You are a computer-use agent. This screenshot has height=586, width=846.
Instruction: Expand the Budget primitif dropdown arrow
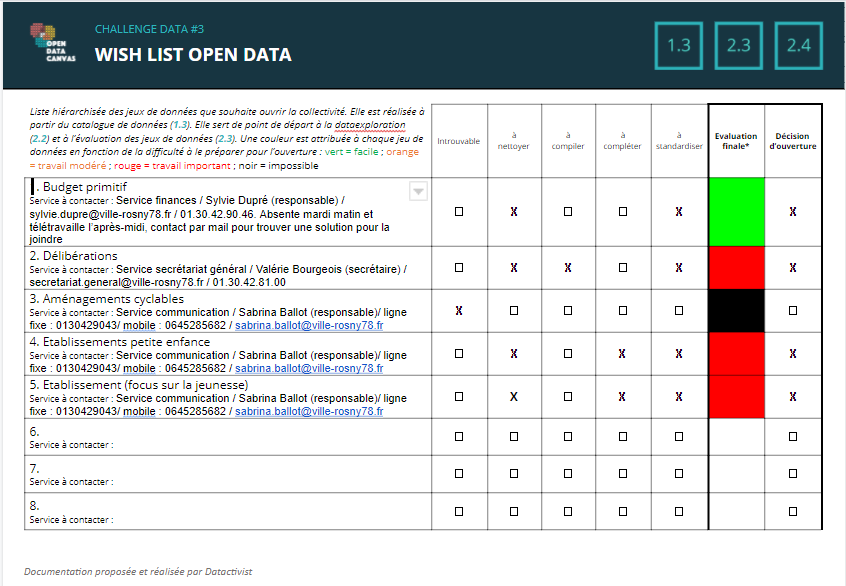(x=419, y=191)
